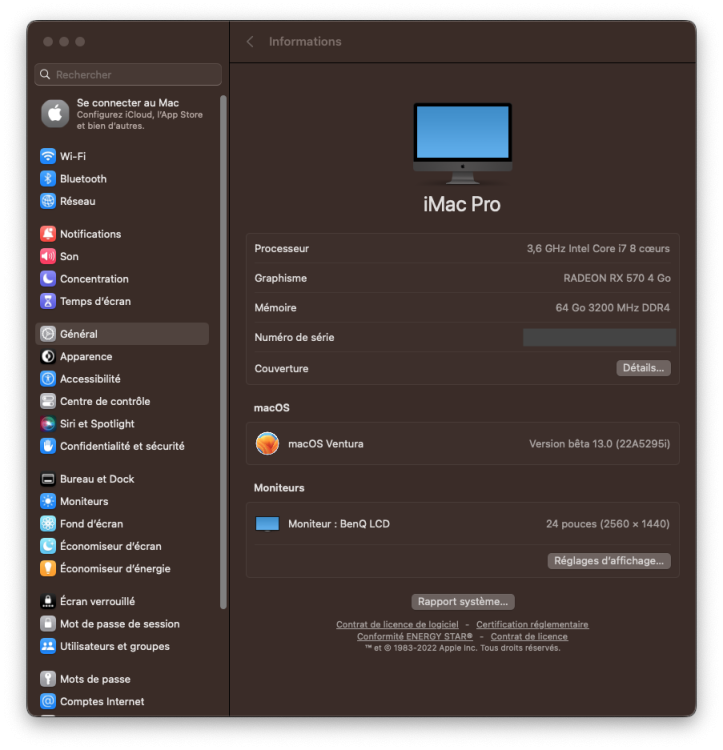The image size is (723, 750).
Task: Click the sidebar scrollbar
Action: [223, 352]
